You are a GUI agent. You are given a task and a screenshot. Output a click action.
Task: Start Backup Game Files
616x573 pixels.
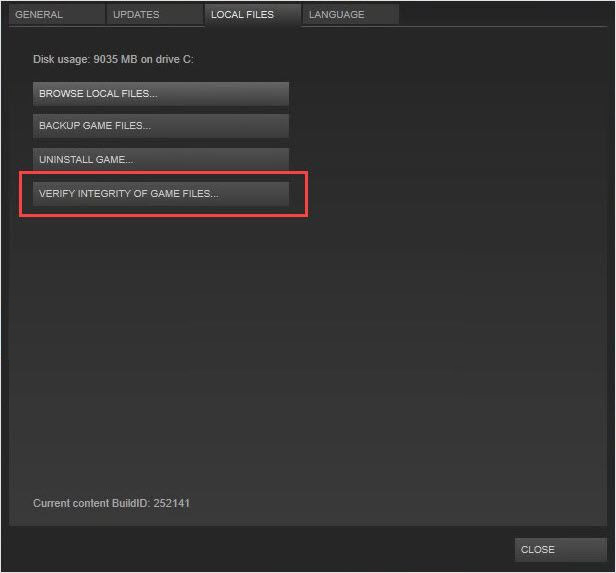point(161,126)
